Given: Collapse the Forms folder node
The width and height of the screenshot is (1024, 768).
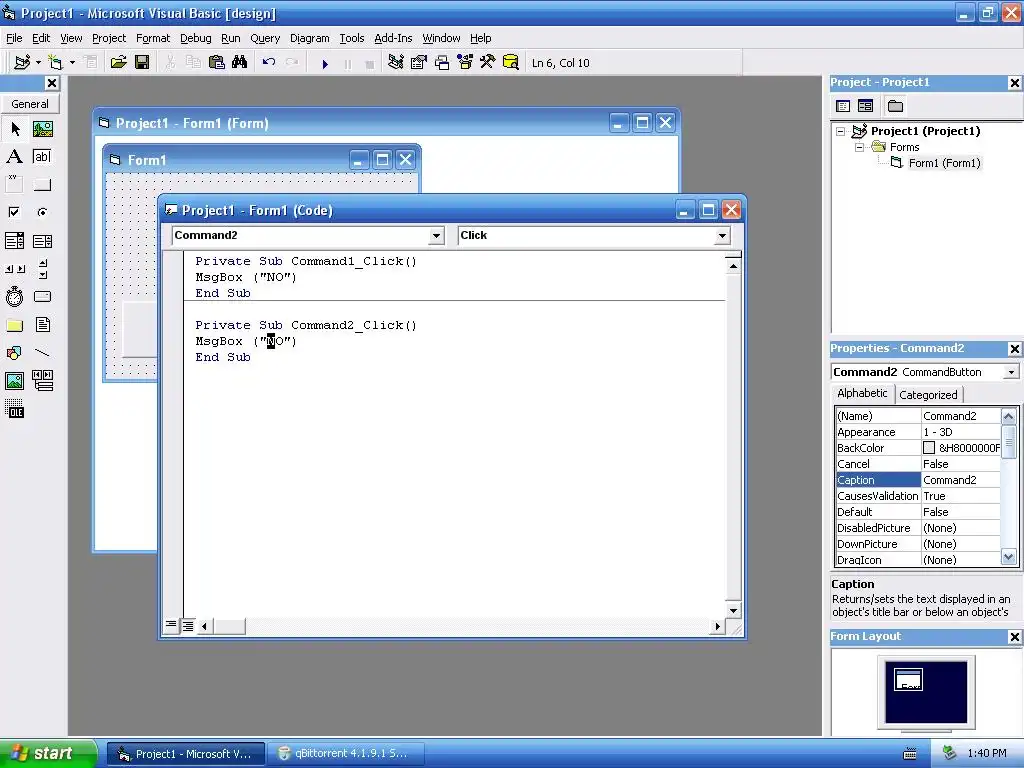Looking at the screenshot, I should click(x=859, y=148).
